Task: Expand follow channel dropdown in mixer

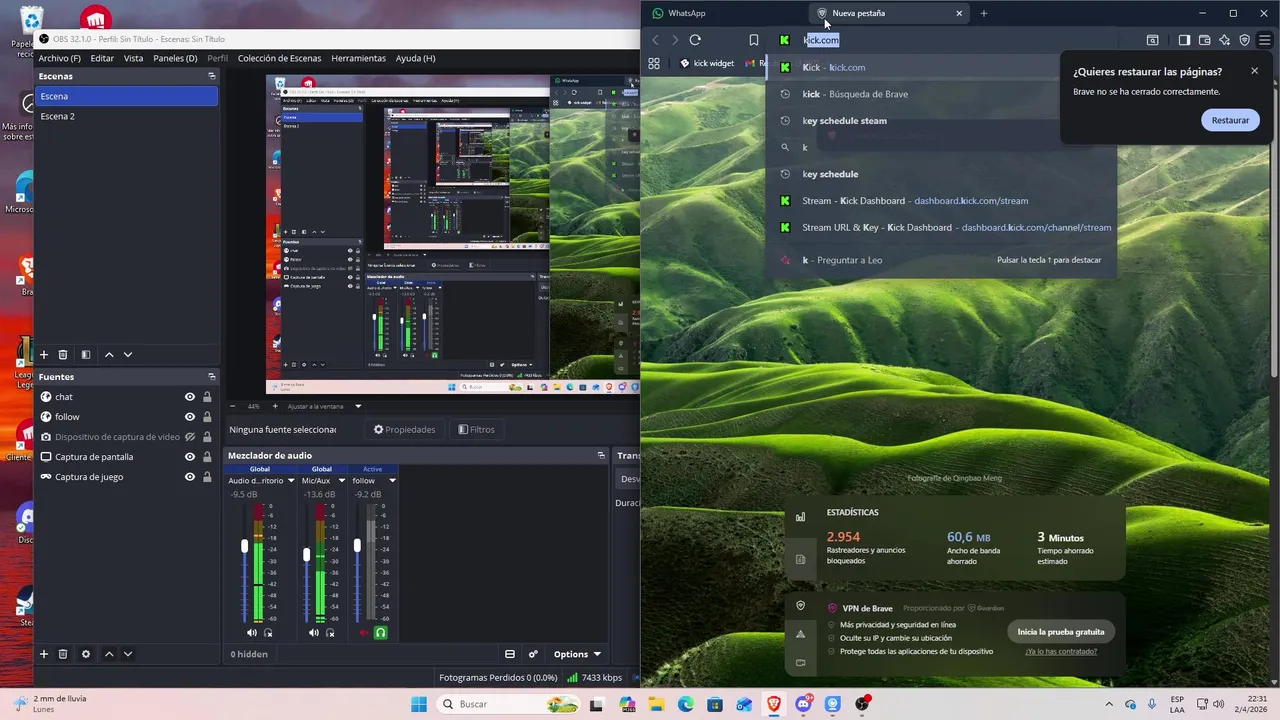Action: pos(392,481)
